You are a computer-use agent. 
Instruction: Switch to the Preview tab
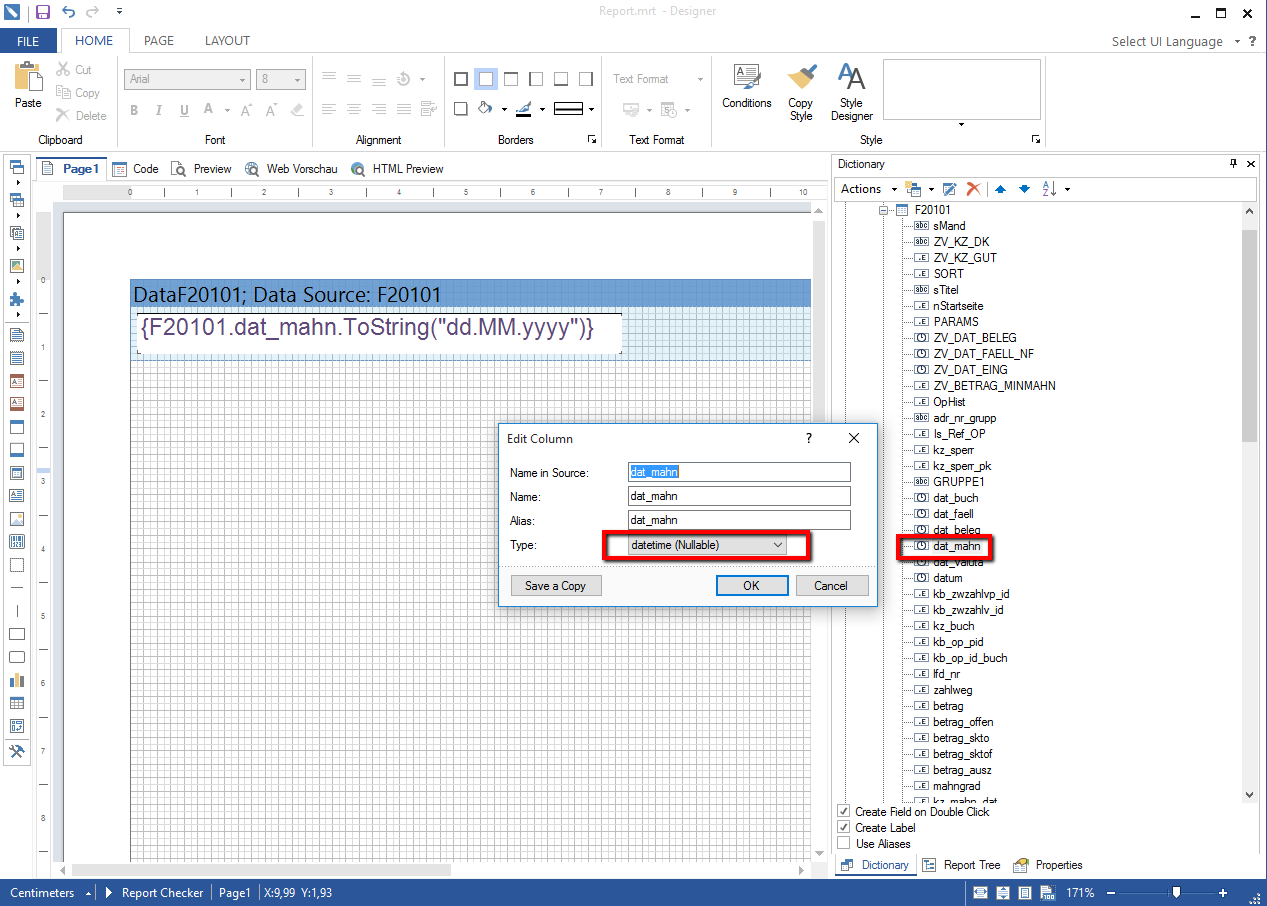(x=201, y=169)
